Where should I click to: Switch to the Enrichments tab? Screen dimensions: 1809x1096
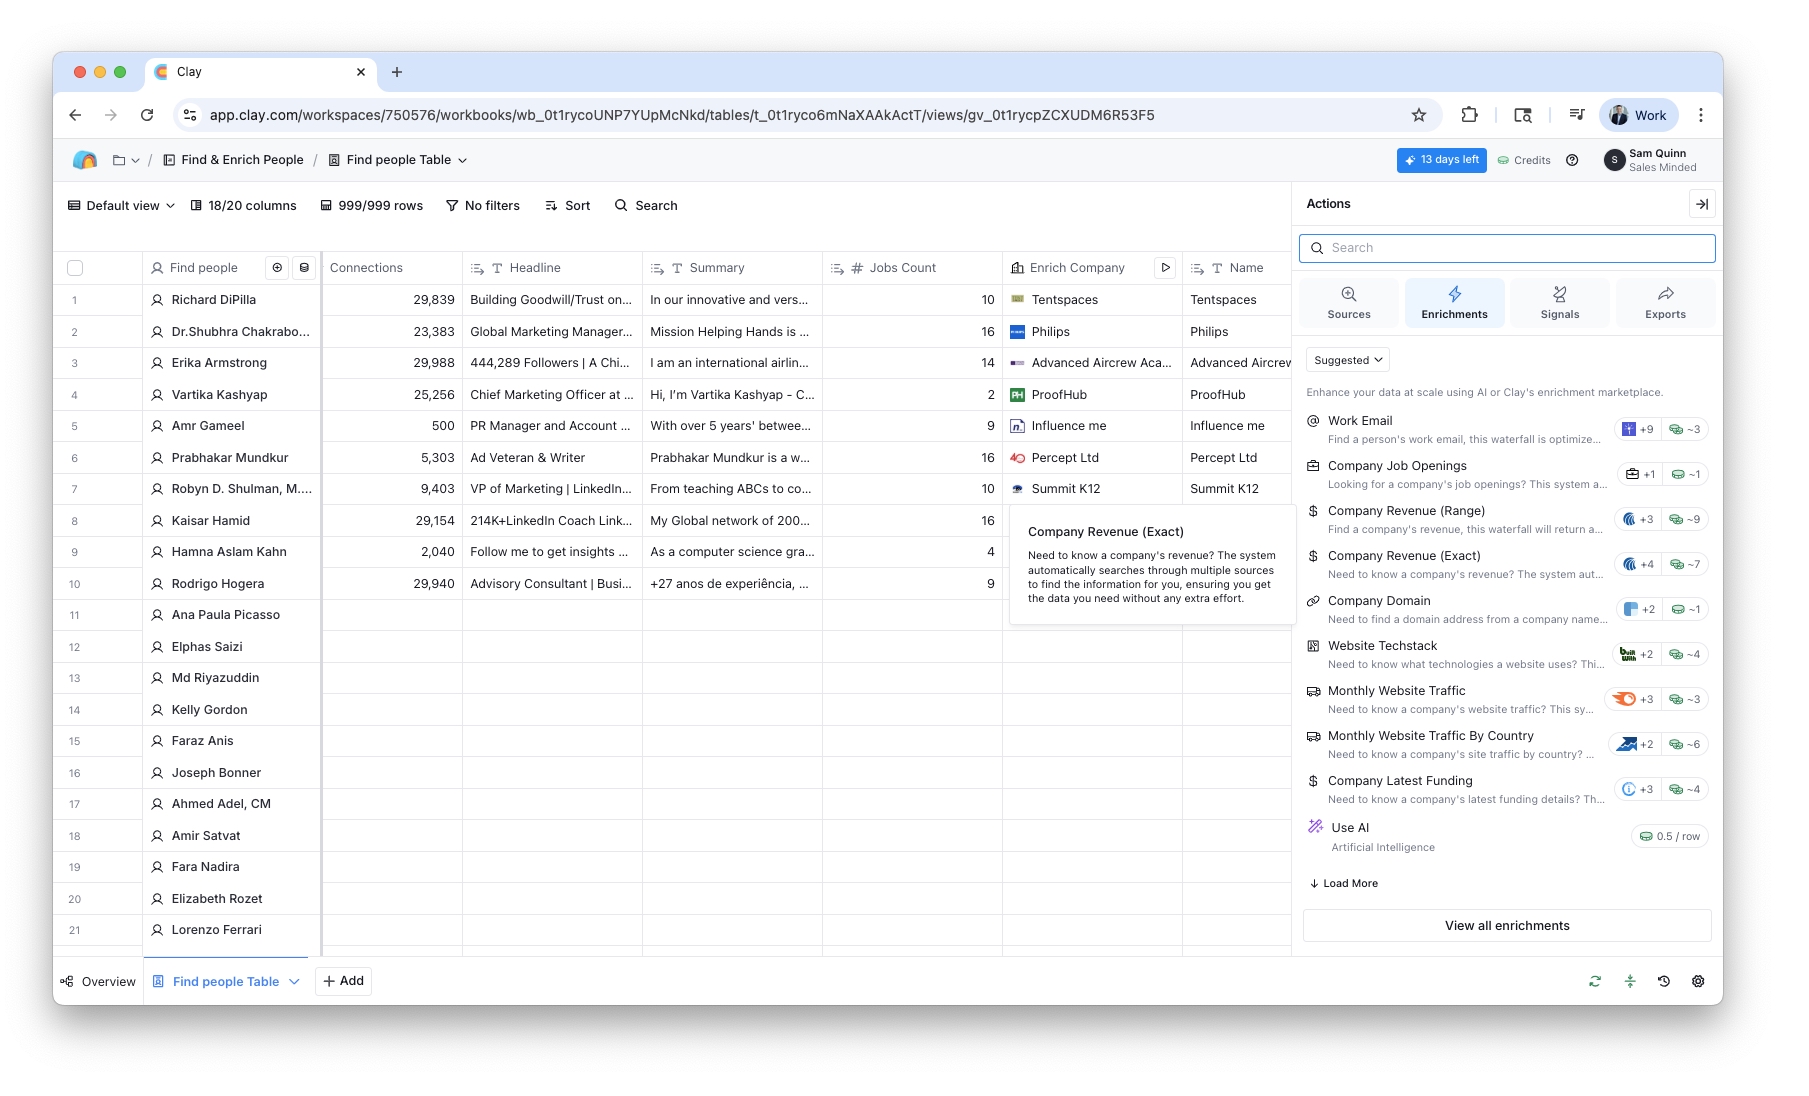(x=1455, y=303)
